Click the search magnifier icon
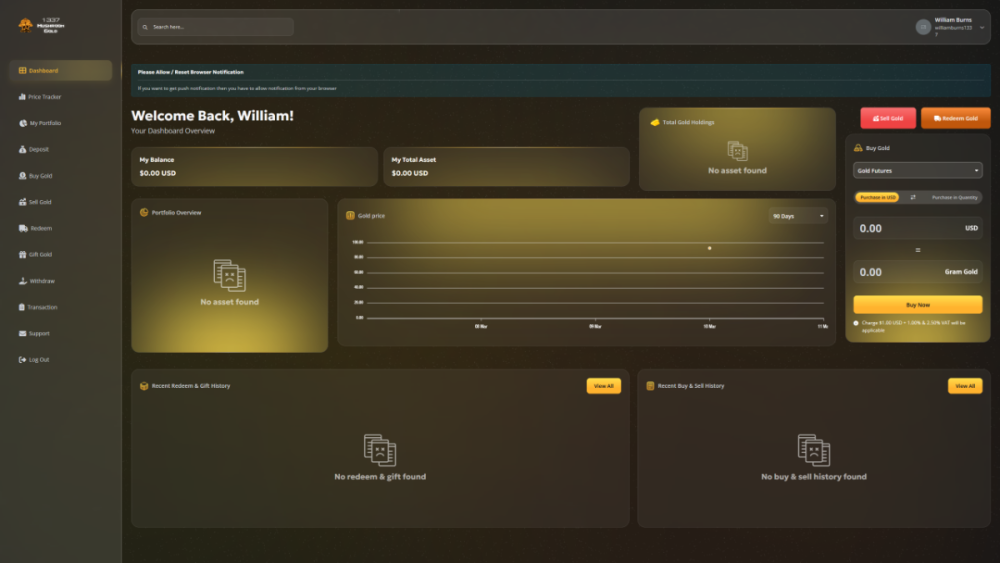The width and height of the screenshot is (1000, 563). (145, 27)
